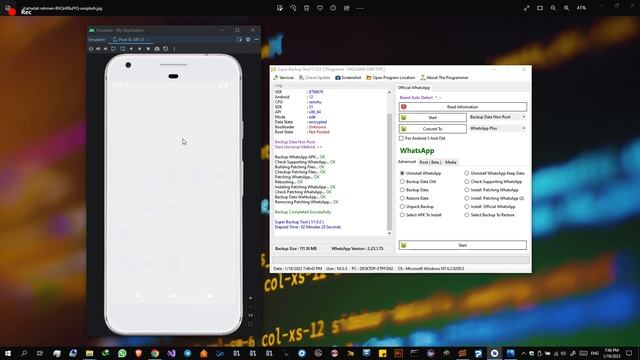The width and height of the screenshot is (640, 360).
Task: Select the Pixel XL API 31 tab
Action: [131, 40]
